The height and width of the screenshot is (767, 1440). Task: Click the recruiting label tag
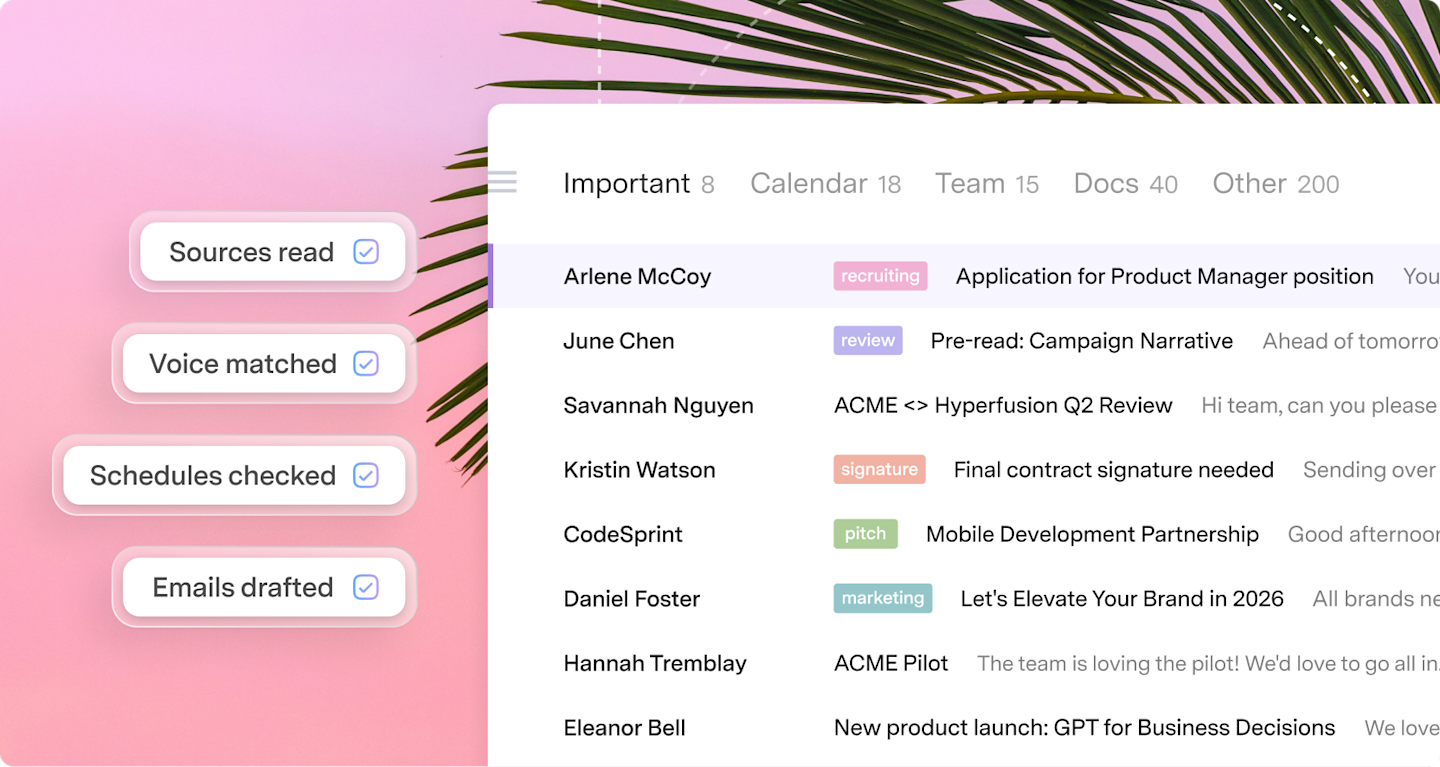coord(880,276)
